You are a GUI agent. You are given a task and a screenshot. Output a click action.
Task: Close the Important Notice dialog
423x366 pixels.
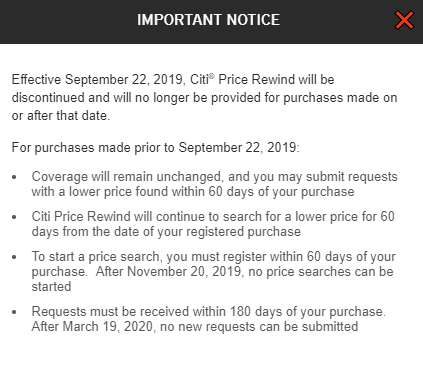pyautogui.click(x=404, y=20)
